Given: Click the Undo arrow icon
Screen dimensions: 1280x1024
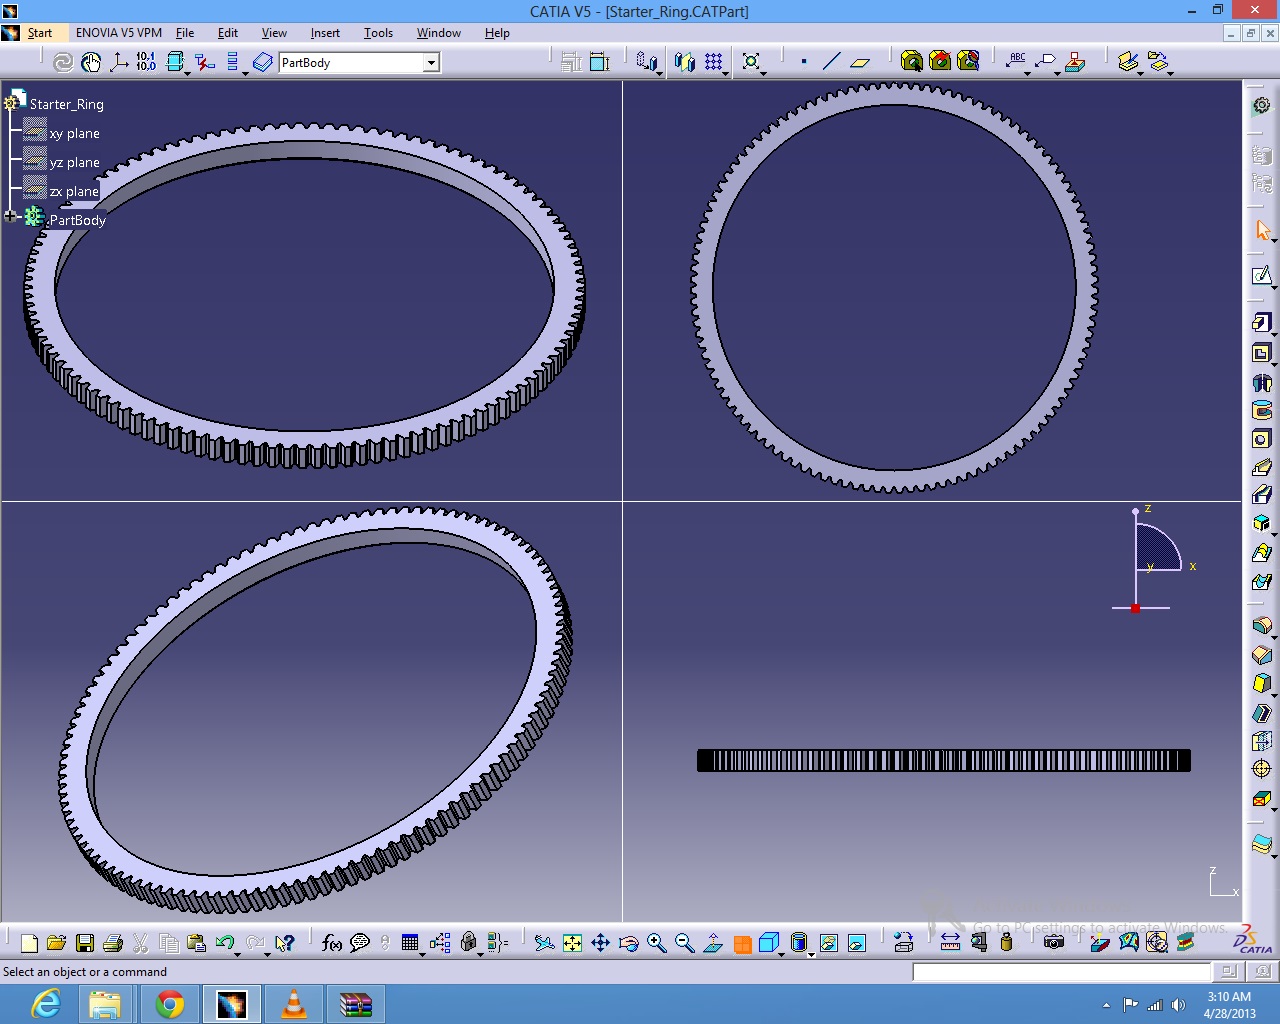Looking at the screenshot, I should coord(225,942).
